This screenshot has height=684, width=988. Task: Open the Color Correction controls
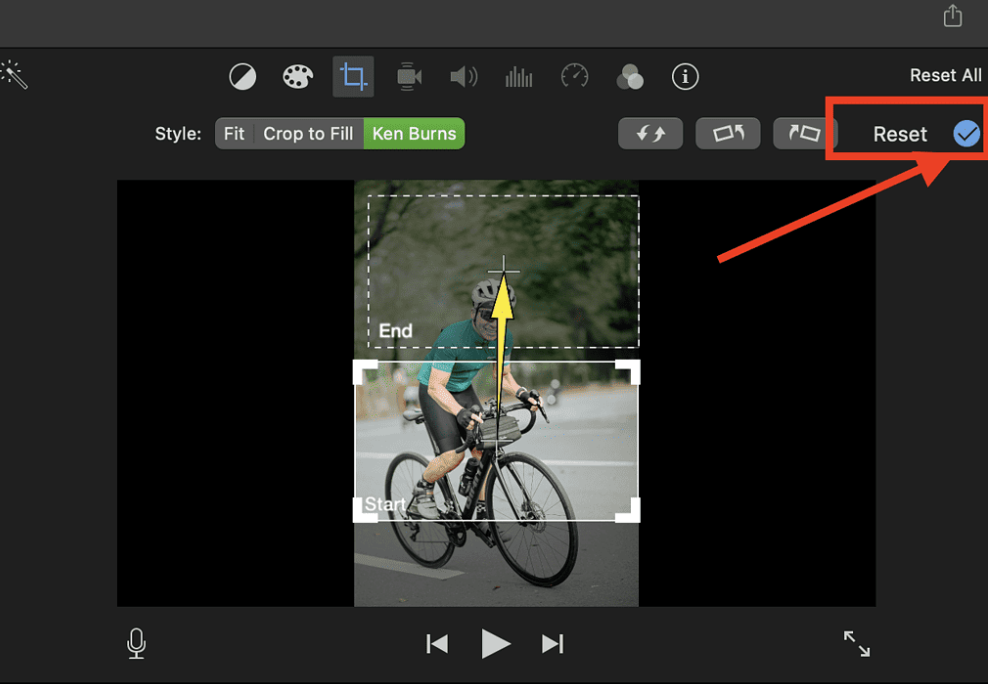coord(297,76)
